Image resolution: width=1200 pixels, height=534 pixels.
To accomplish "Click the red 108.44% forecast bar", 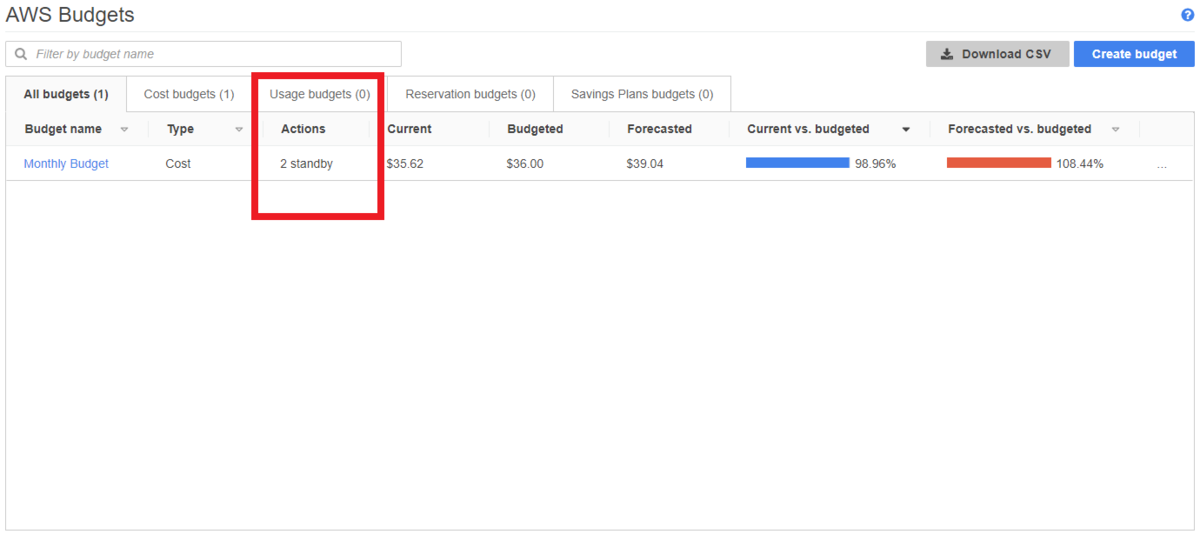I will [x=999, y=163].
